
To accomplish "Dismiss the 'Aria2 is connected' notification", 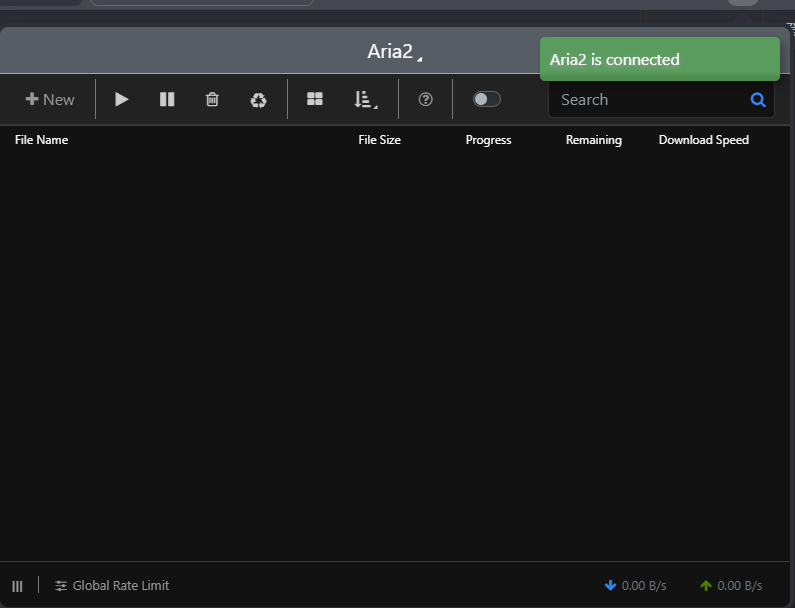I will [660, 59].
